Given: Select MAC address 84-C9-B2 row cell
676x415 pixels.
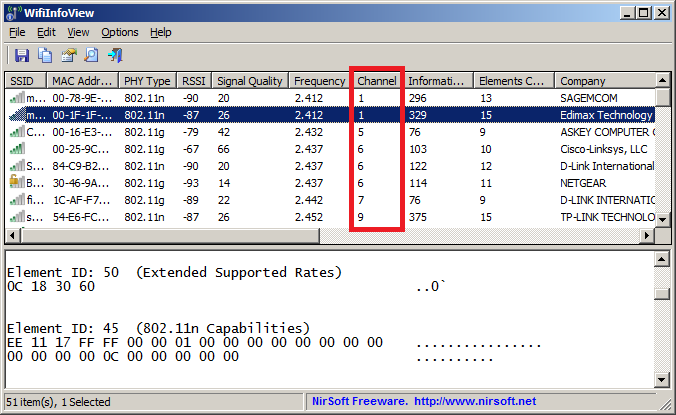Looking at the screenshot, I should point(82,166).
